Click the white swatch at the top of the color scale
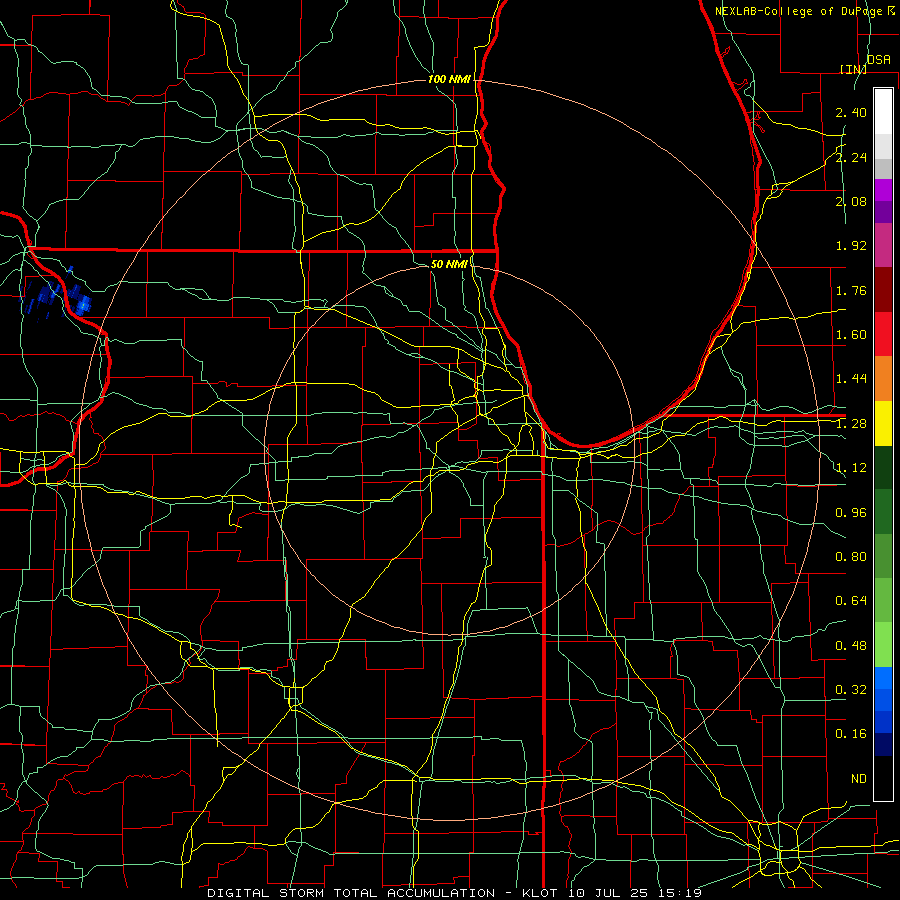The image size is (900, 900). click(883, 111)
